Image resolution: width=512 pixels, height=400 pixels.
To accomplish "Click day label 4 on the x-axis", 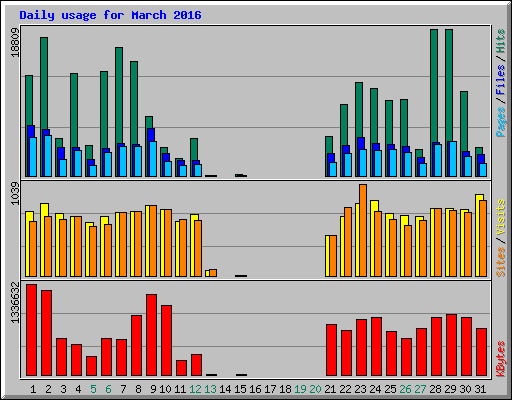I will click(78, 389).
